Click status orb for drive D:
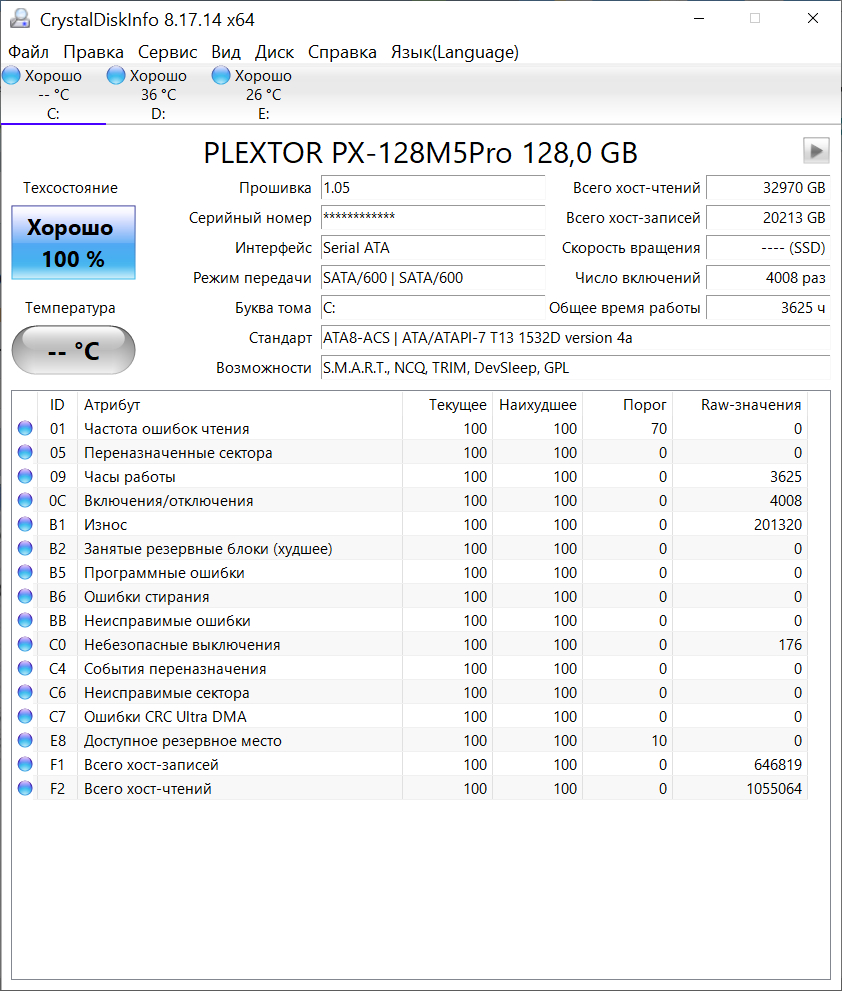 116,76
